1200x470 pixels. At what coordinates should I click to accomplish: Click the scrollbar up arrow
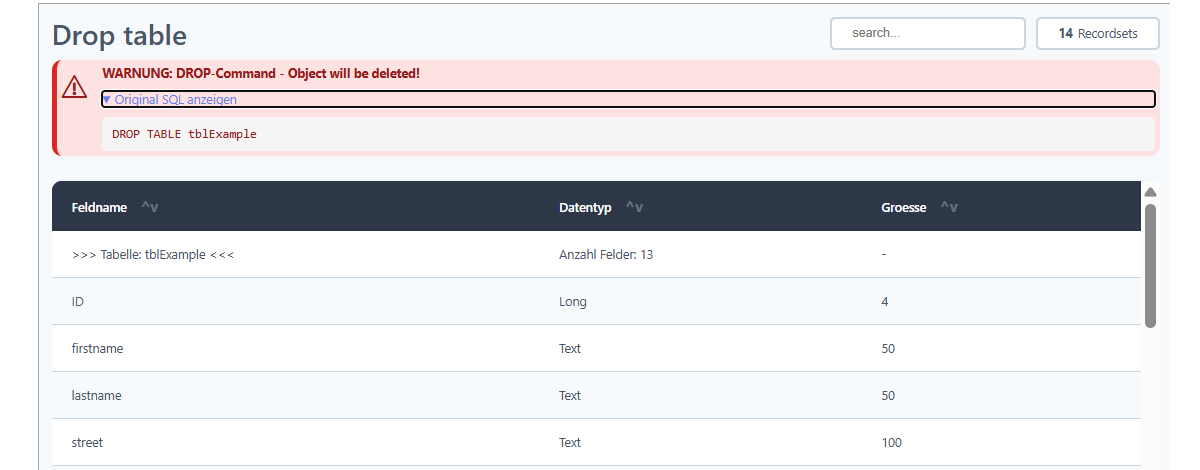click(1150, 192)
